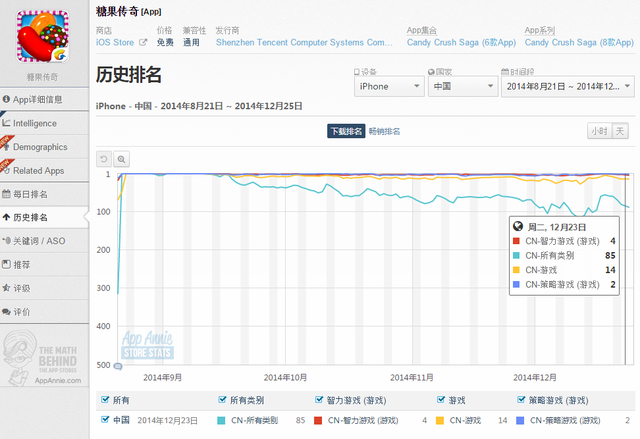
Task: Click the iOS Store link
Action: coord(115,42)
